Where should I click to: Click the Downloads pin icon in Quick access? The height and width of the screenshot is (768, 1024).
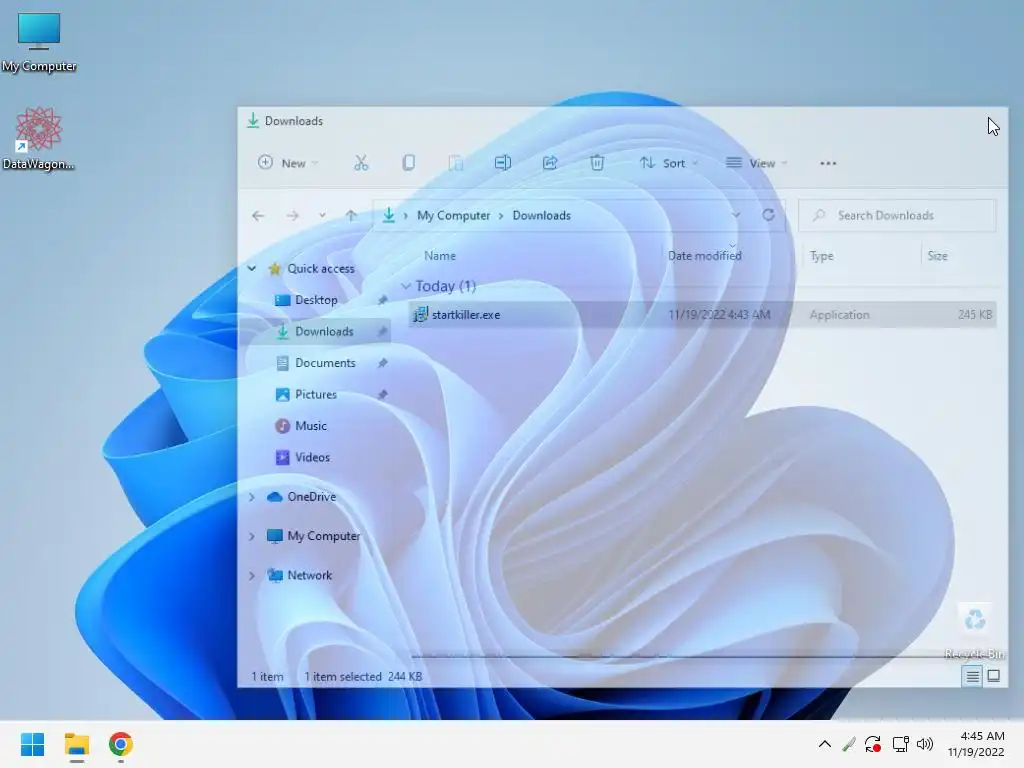click(x=382, y=332)
